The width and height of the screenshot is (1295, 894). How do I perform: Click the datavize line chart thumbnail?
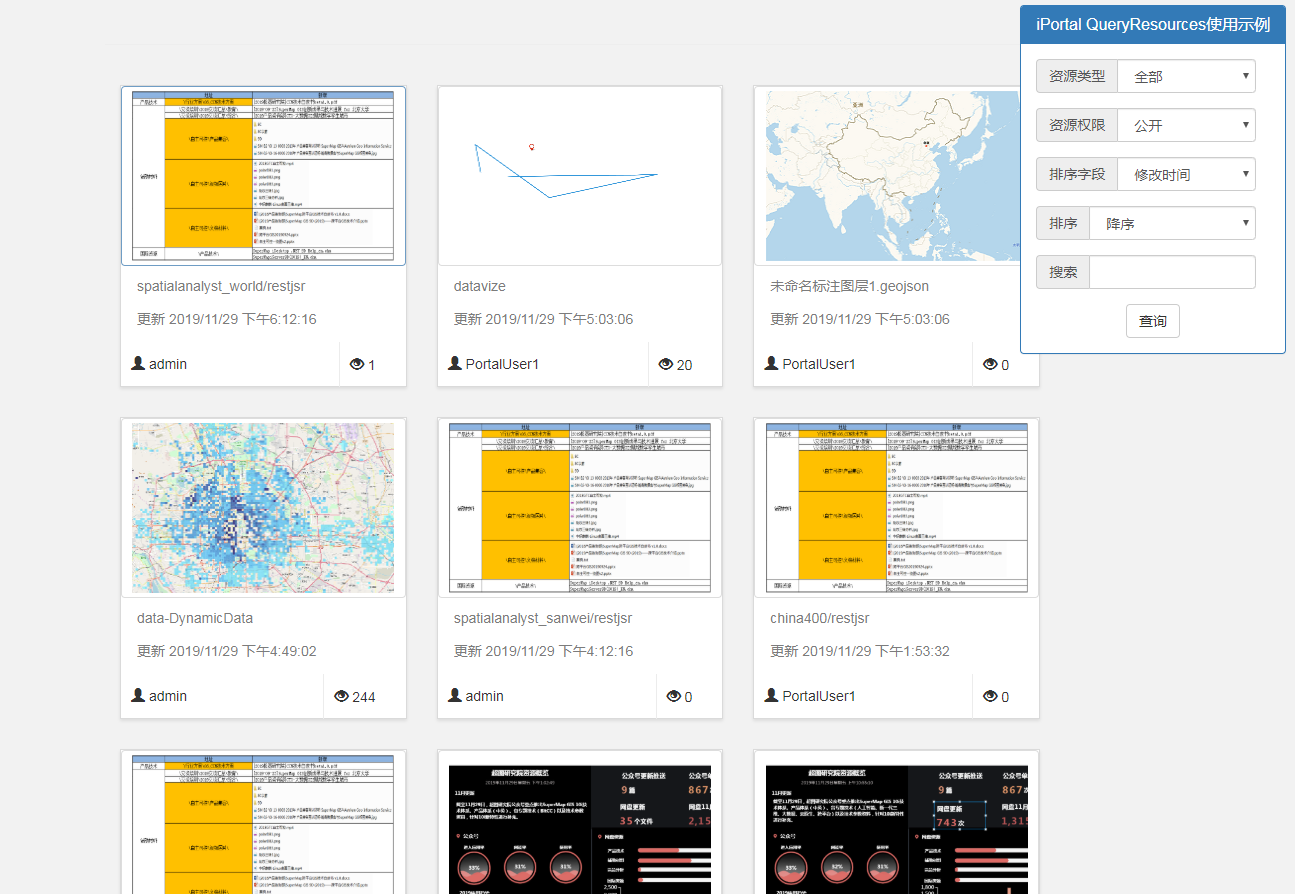click(x=580, y=176)
